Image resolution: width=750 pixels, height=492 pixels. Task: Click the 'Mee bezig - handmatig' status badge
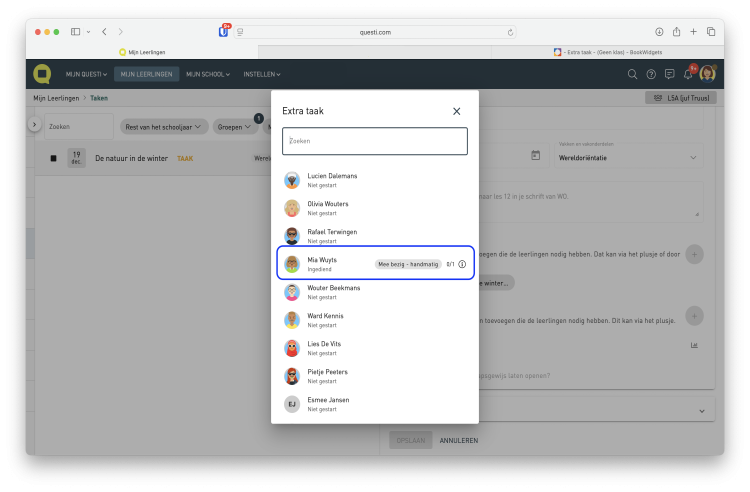[x=408, y=264]
